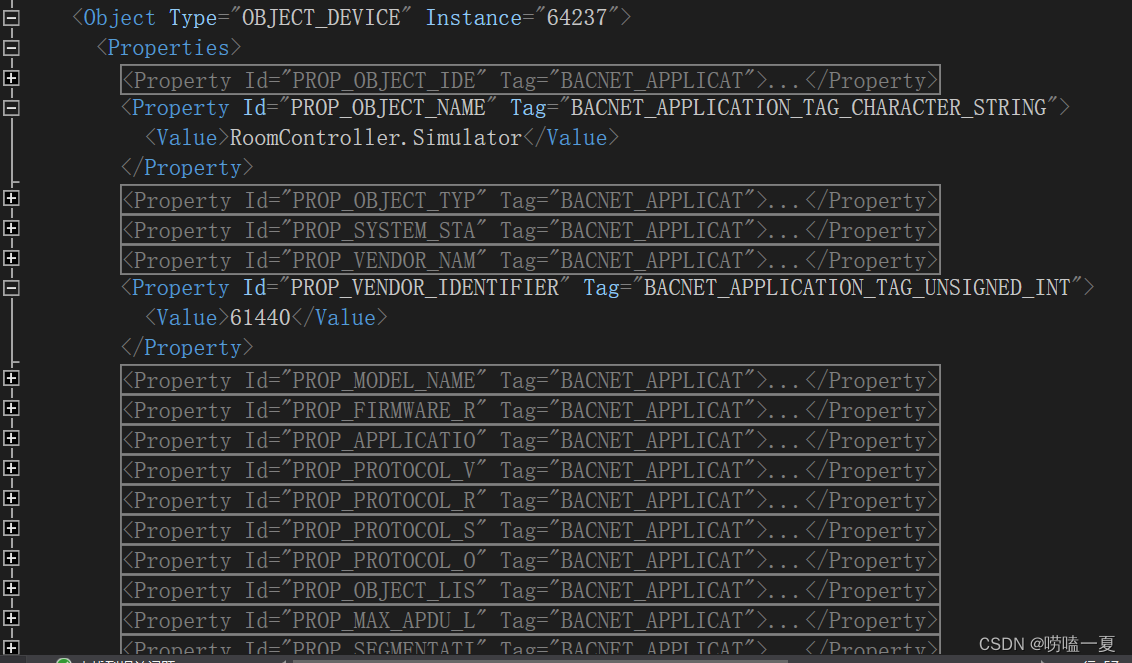Click the closing Property tag after 61440
Image resolution: width=1132 pixels, height=663 pixels.
tap(188, 347)
